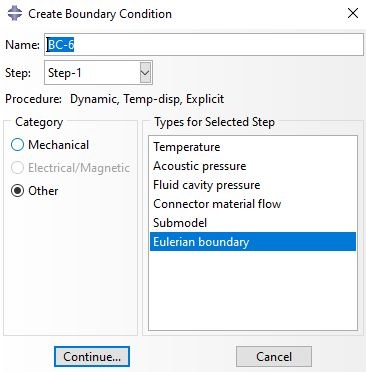Click the Types for Selected Step heading
Image resolution: width=366 pixels, height=372 pixels.
pos(214,122)
